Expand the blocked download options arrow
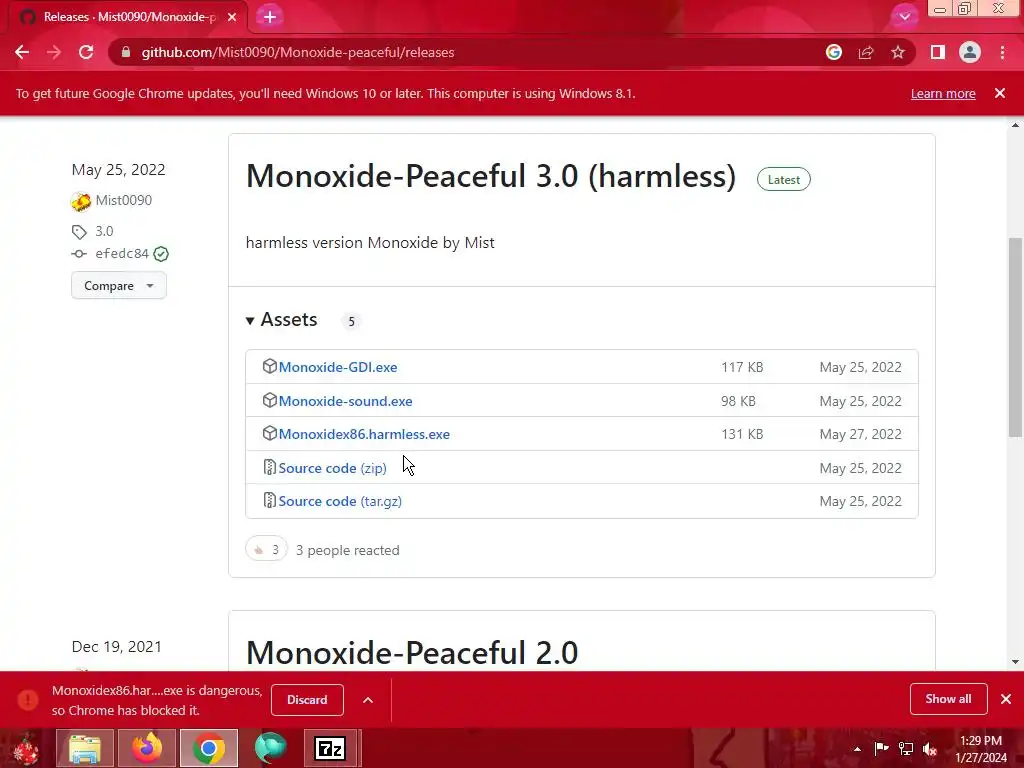Viewport: 1024px width, 768px height. tap(368, 700)
